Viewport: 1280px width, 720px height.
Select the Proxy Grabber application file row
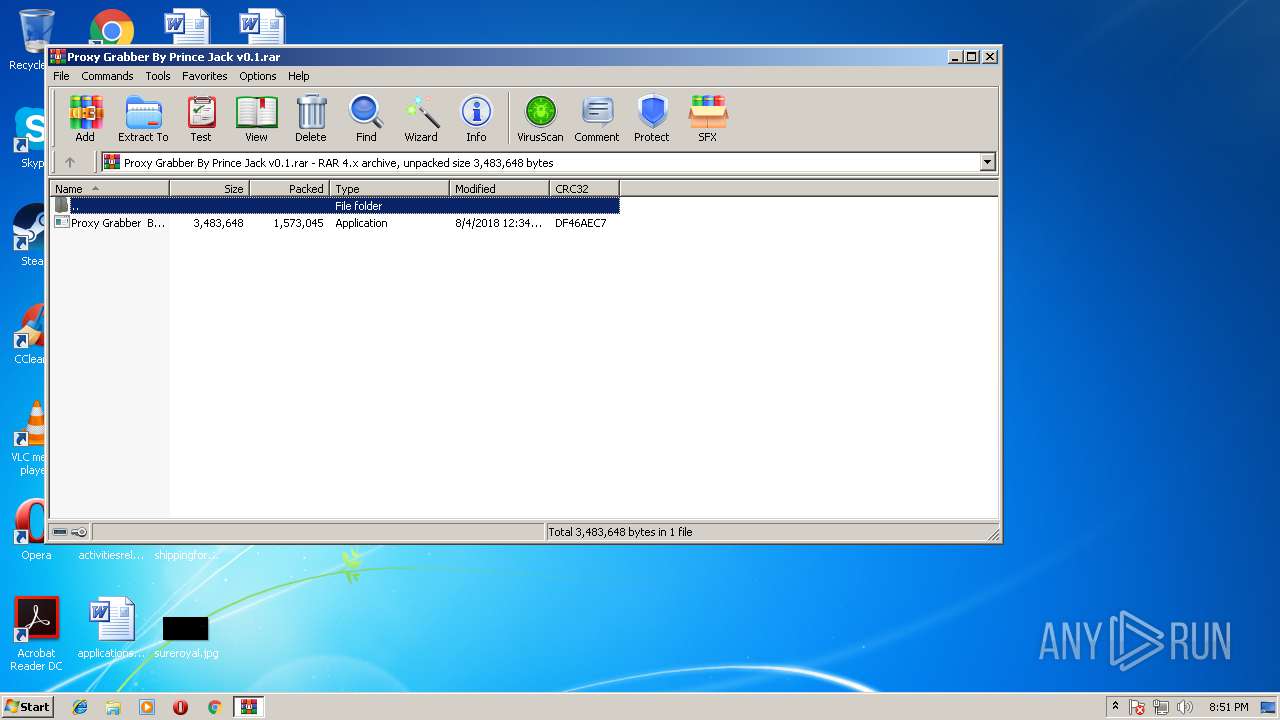335,223
